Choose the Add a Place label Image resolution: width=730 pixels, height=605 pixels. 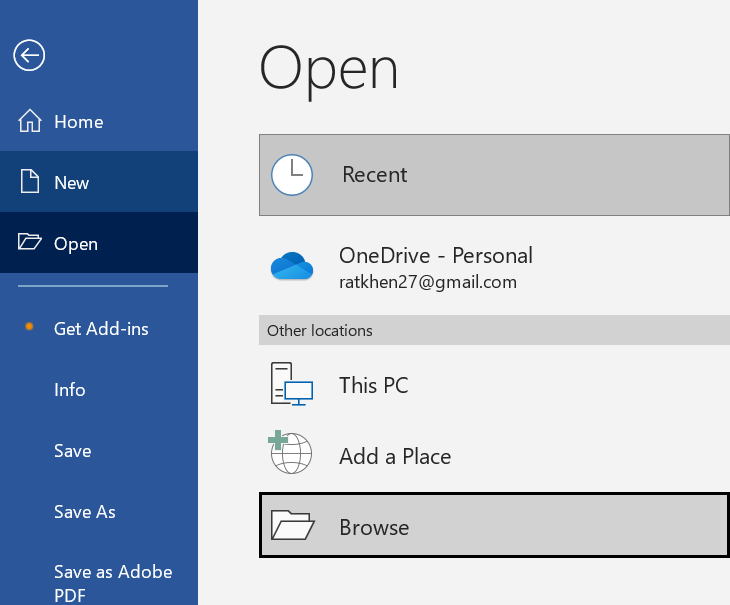395,457
